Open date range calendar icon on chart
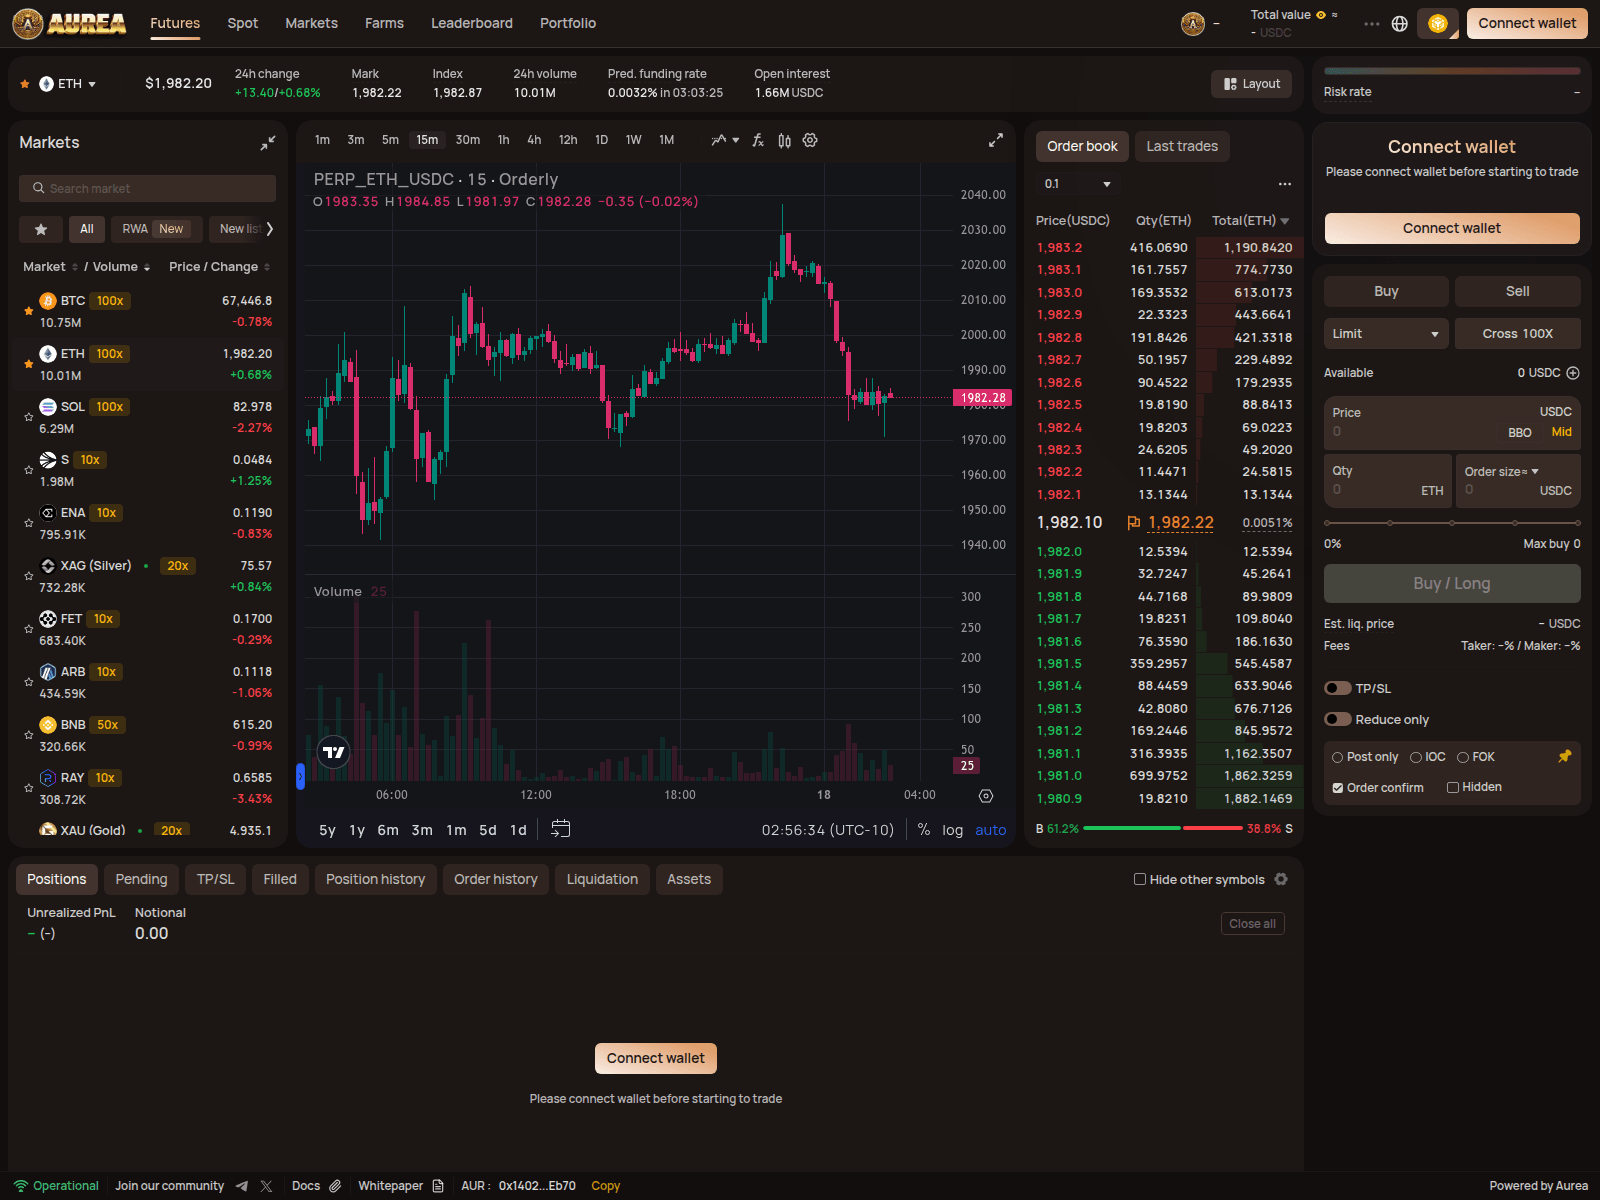This screenshot has width=1600, height=1200. coord(561,829)
